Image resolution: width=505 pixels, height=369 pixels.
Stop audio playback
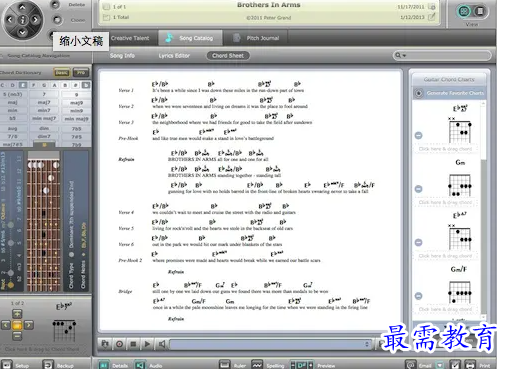point(133,344)
